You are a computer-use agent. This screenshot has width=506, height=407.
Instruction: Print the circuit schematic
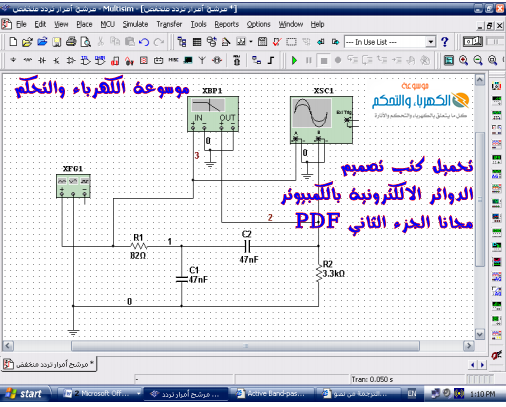(x=71, y=42)
